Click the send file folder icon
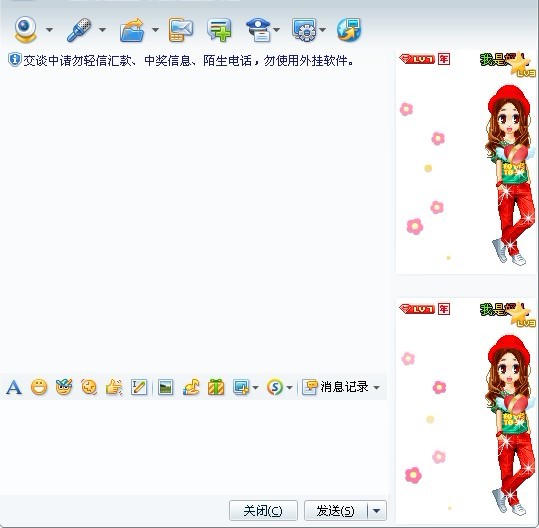Image resolution: width=539 pixels, height=528 pixels. tap(132, 30)
